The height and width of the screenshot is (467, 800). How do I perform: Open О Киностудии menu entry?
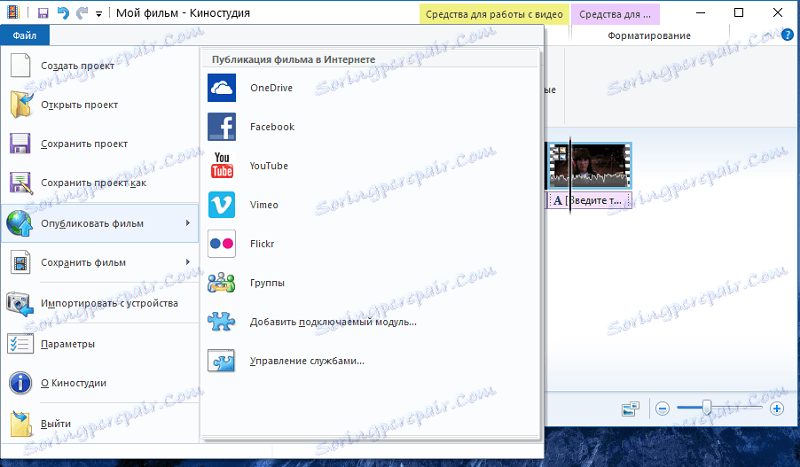(73, 383)
